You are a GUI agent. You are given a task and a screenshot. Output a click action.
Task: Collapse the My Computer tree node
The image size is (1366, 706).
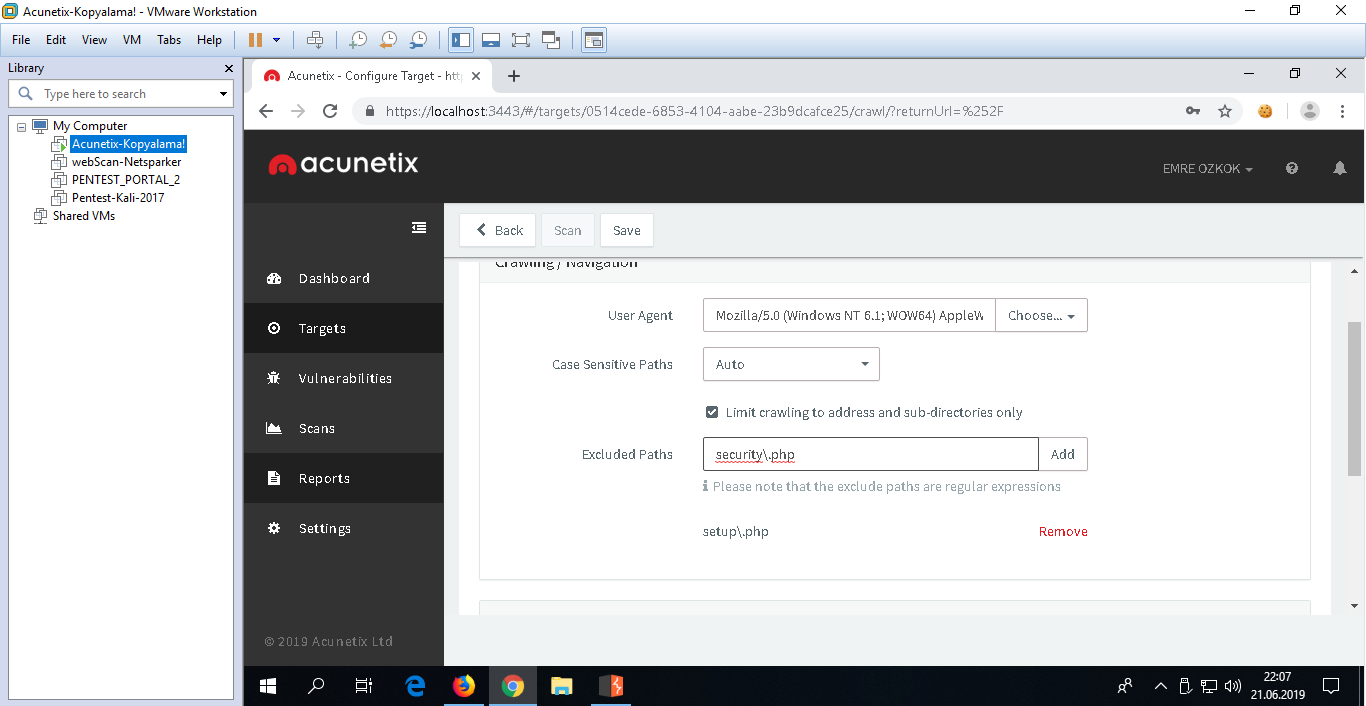tap(21, 126)
